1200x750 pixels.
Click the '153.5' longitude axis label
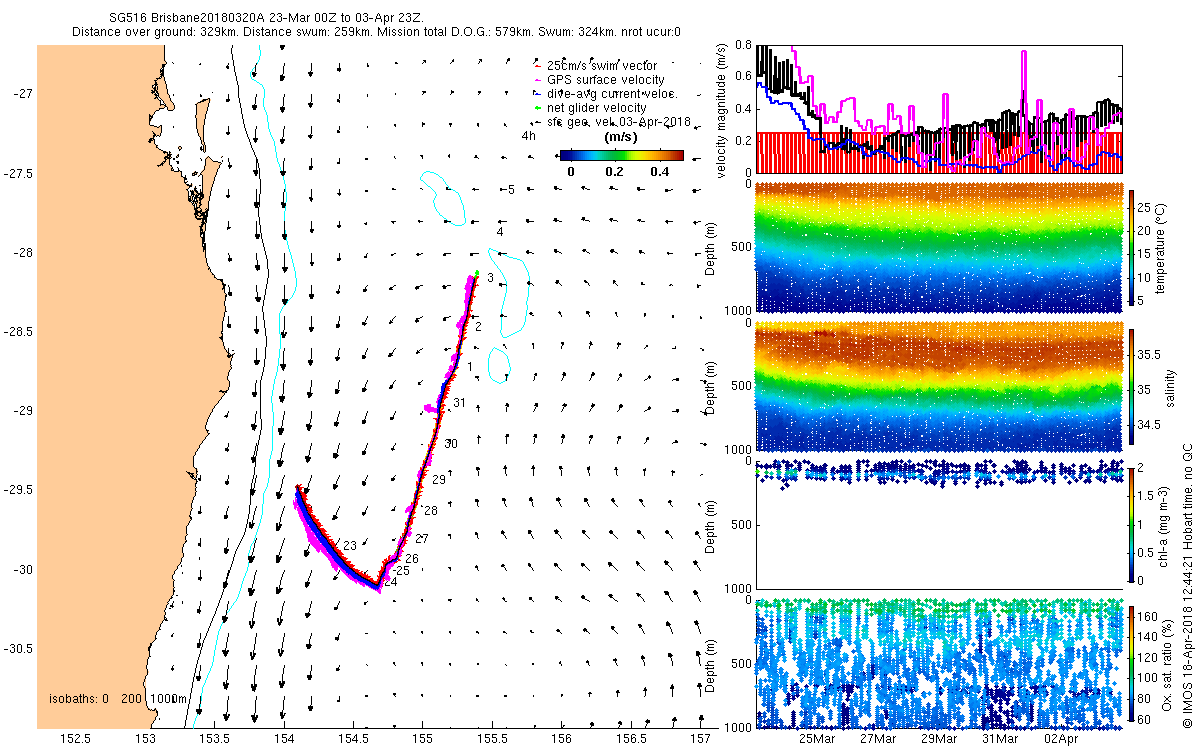[x=215, y=739]
